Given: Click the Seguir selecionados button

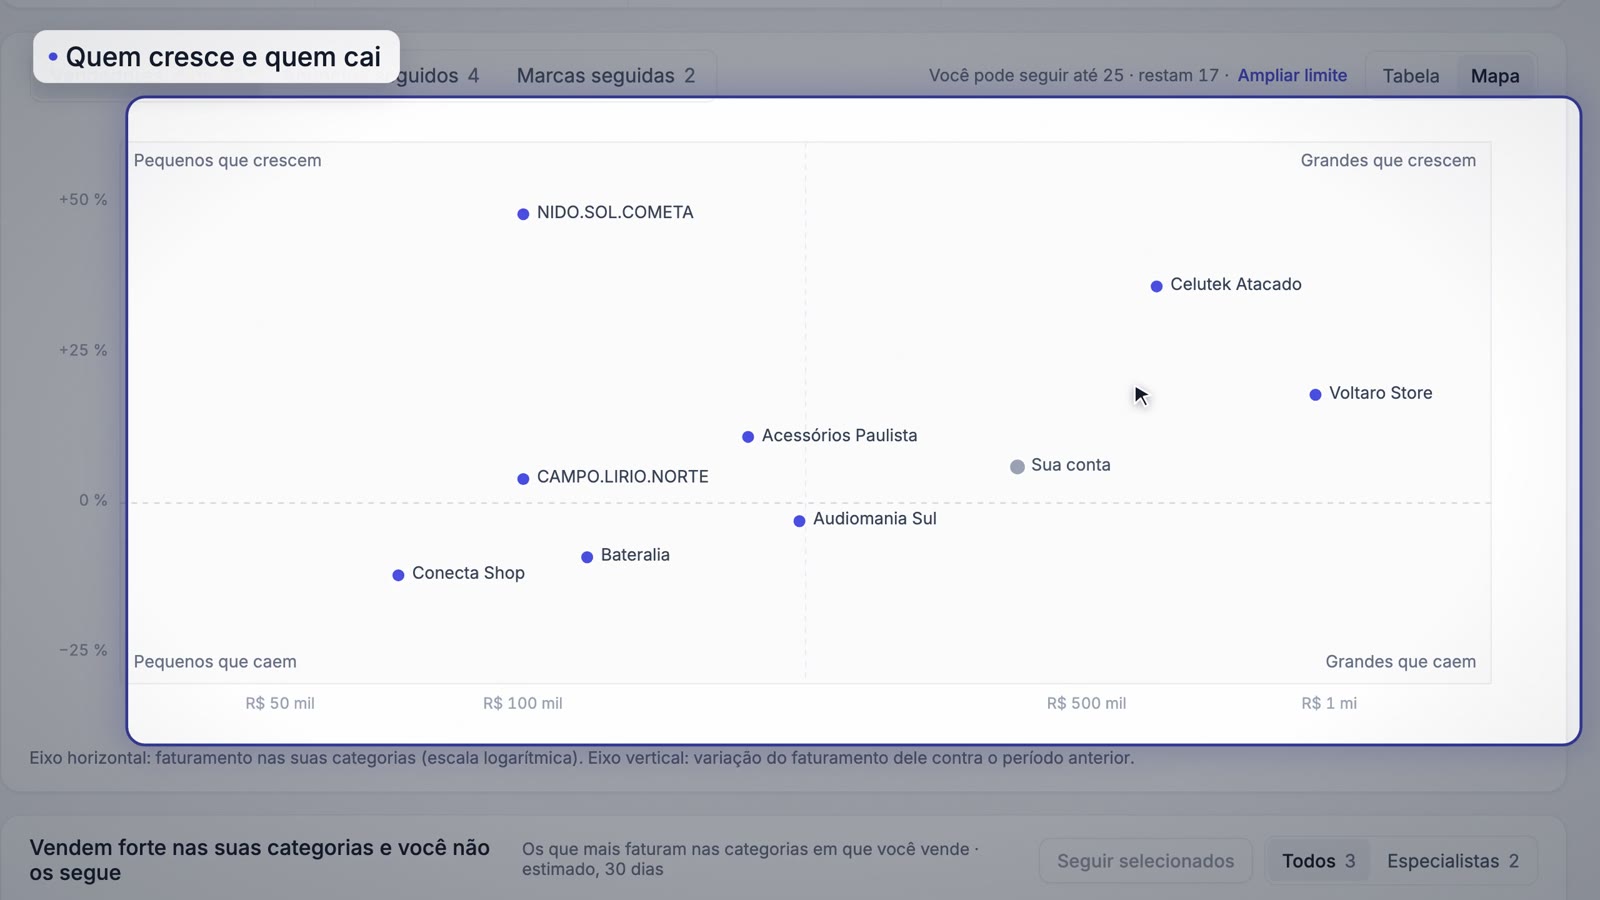Looking at the screenshot, I should pyautogui.click(x=1145, y=861).
